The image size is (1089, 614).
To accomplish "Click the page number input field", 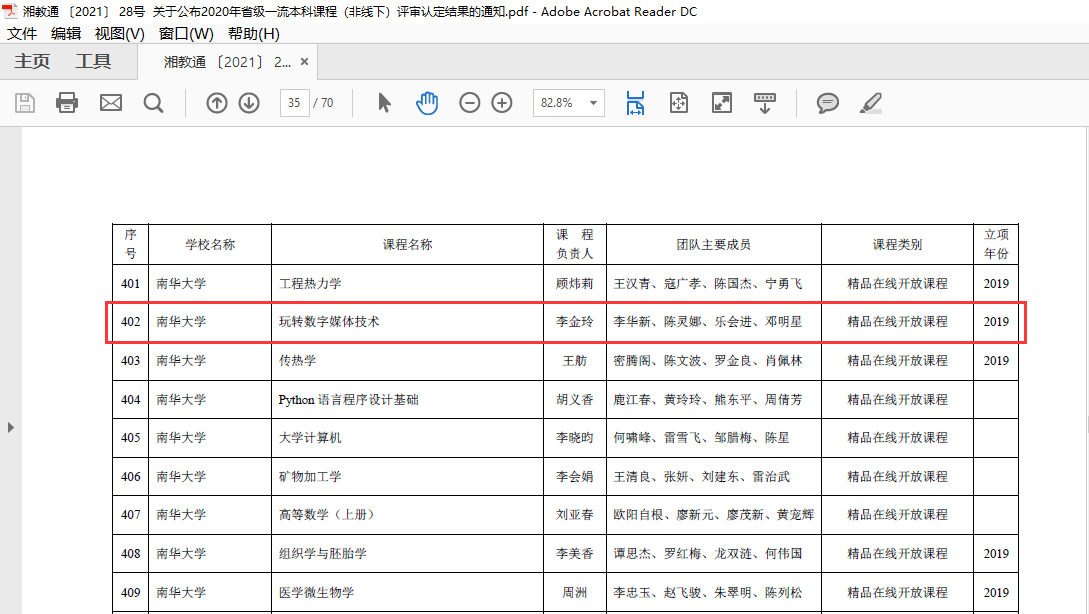I will tap(295, 103).
